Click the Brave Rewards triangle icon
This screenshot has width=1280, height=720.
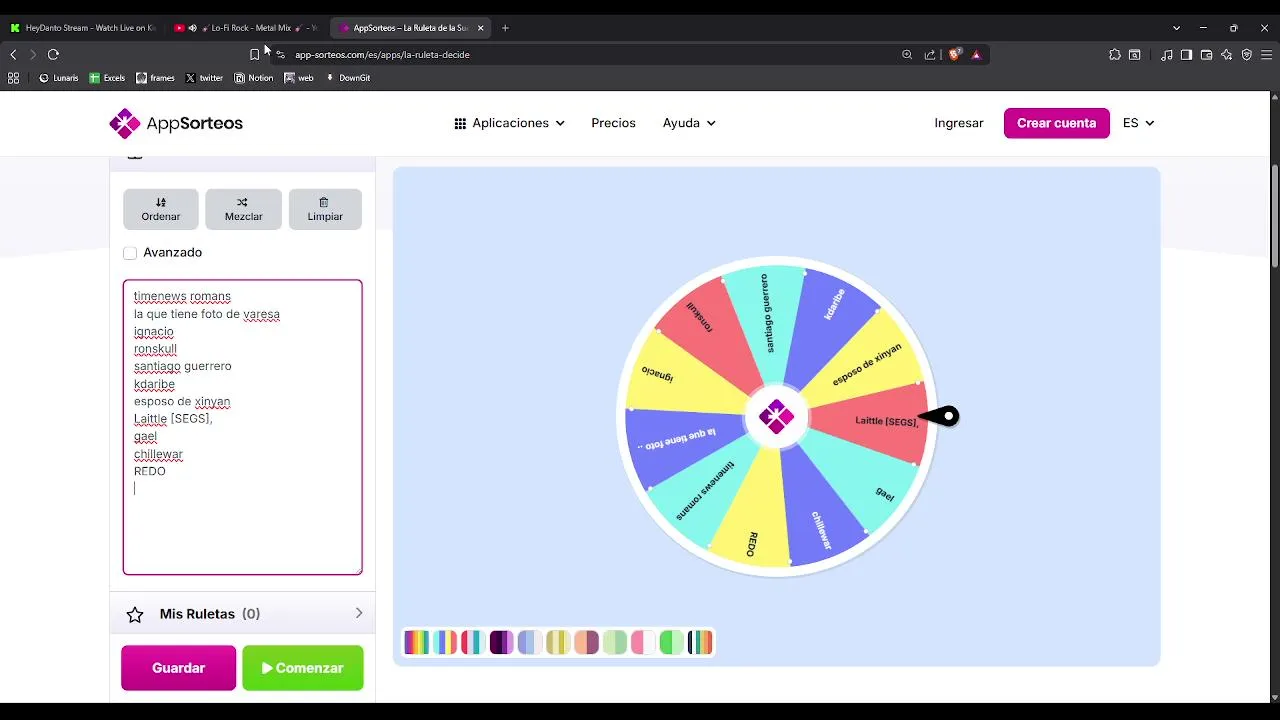tap(976, 55)
